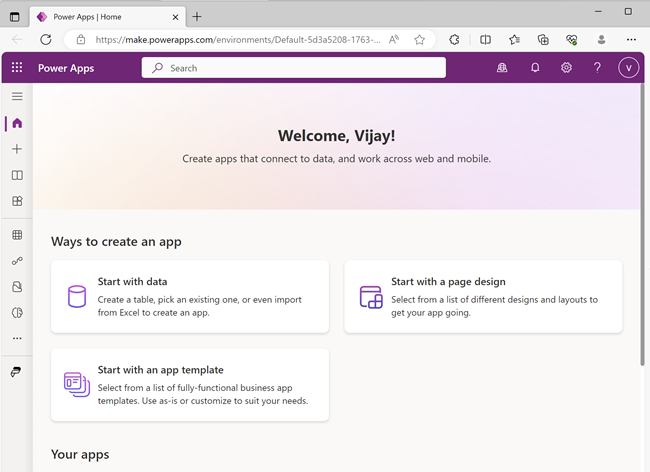Click the page vertical scrollbar
The image size is (650, 472).
coord(643,224)
